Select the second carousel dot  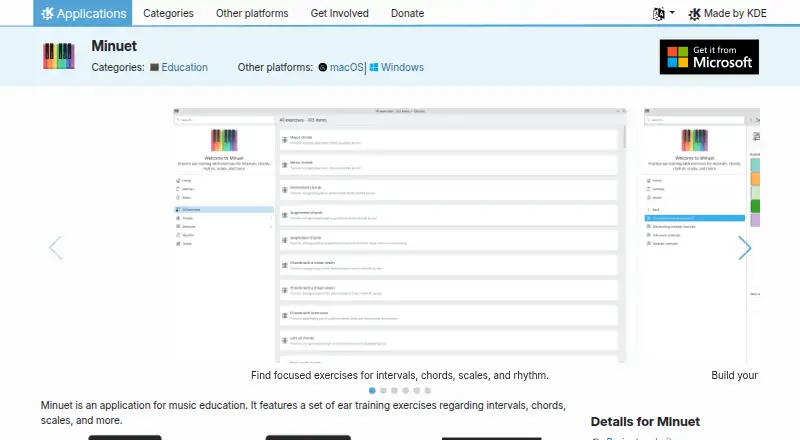383,390
